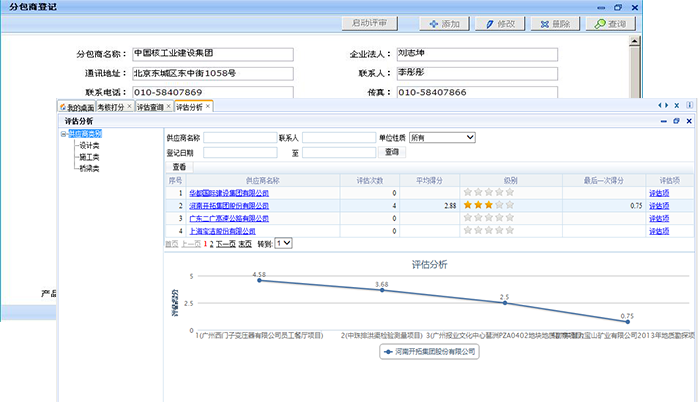Click 评估项 link in row 4
Screen dimensions: 698x402
(x=659, y=231)
